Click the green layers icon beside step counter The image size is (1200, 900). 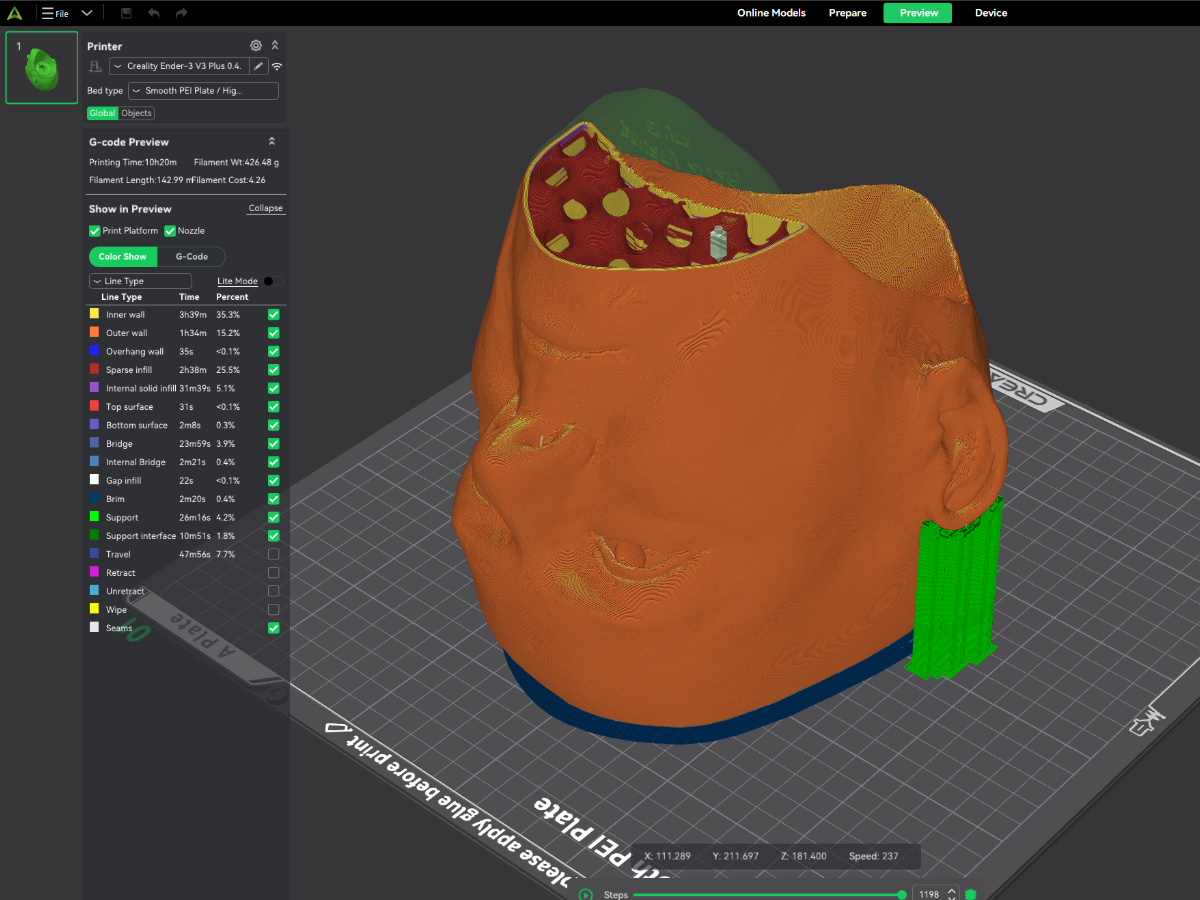[x=969, y=894]
